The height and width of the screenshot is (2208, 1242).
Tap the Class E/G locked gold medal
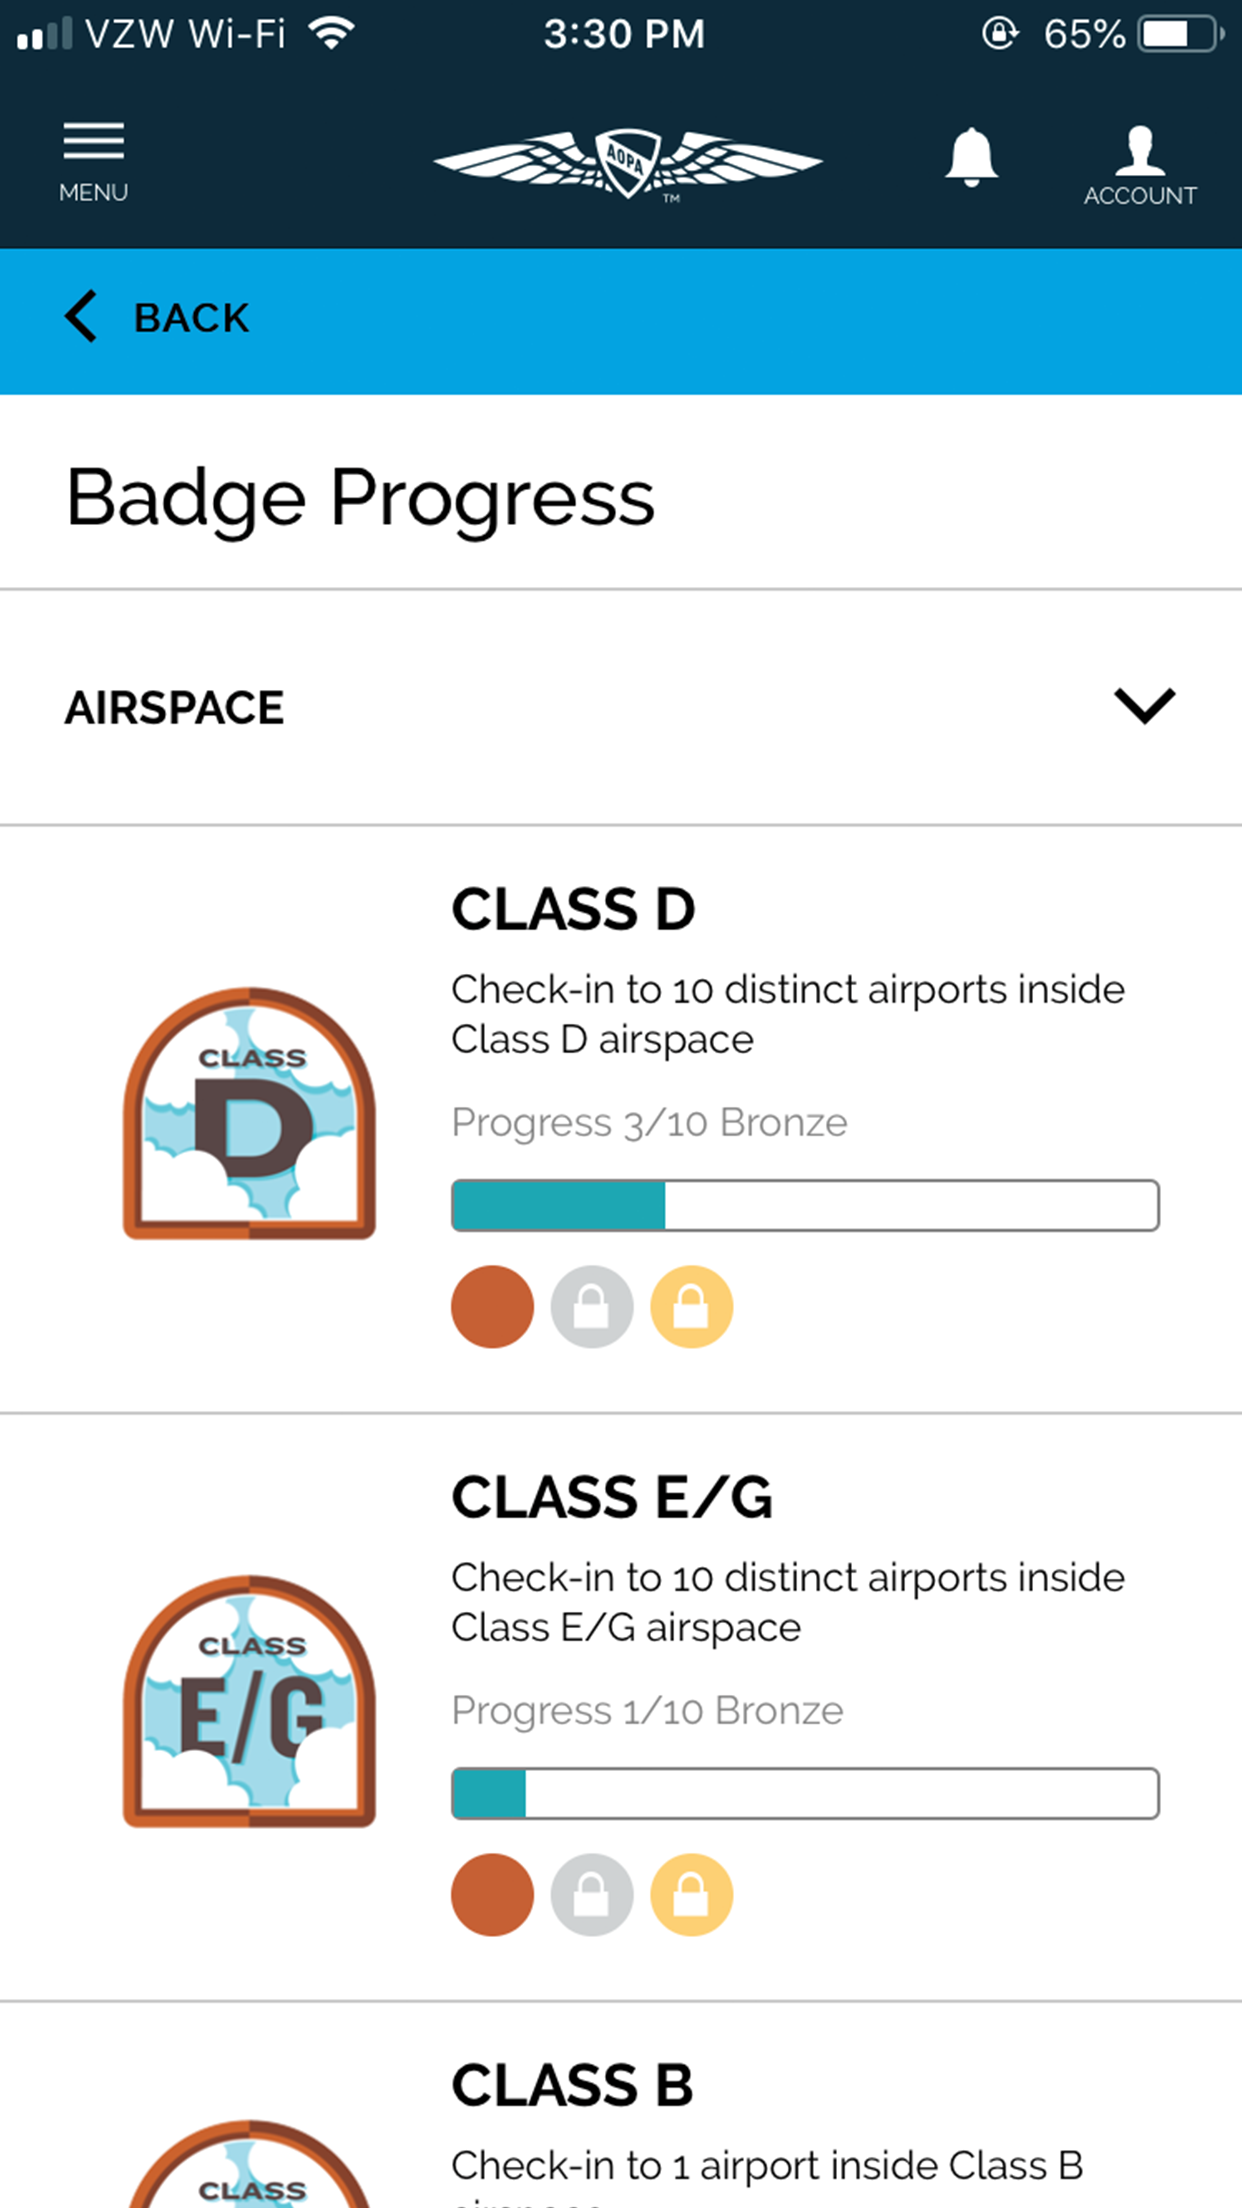tap(691, 1895)
